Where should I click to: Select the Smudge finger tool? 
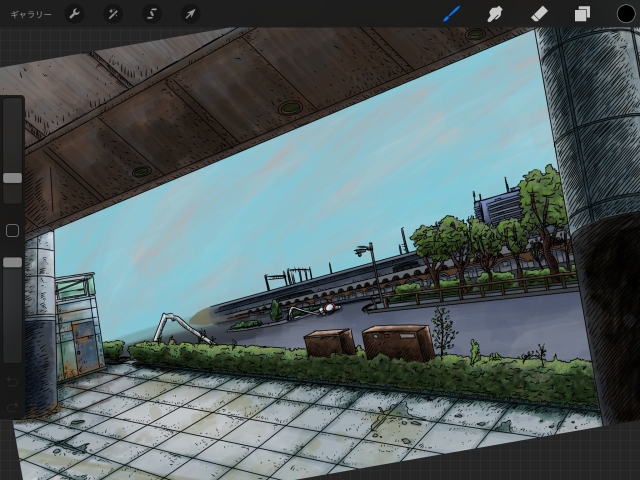pyautogui.click(x=494, y=14)
